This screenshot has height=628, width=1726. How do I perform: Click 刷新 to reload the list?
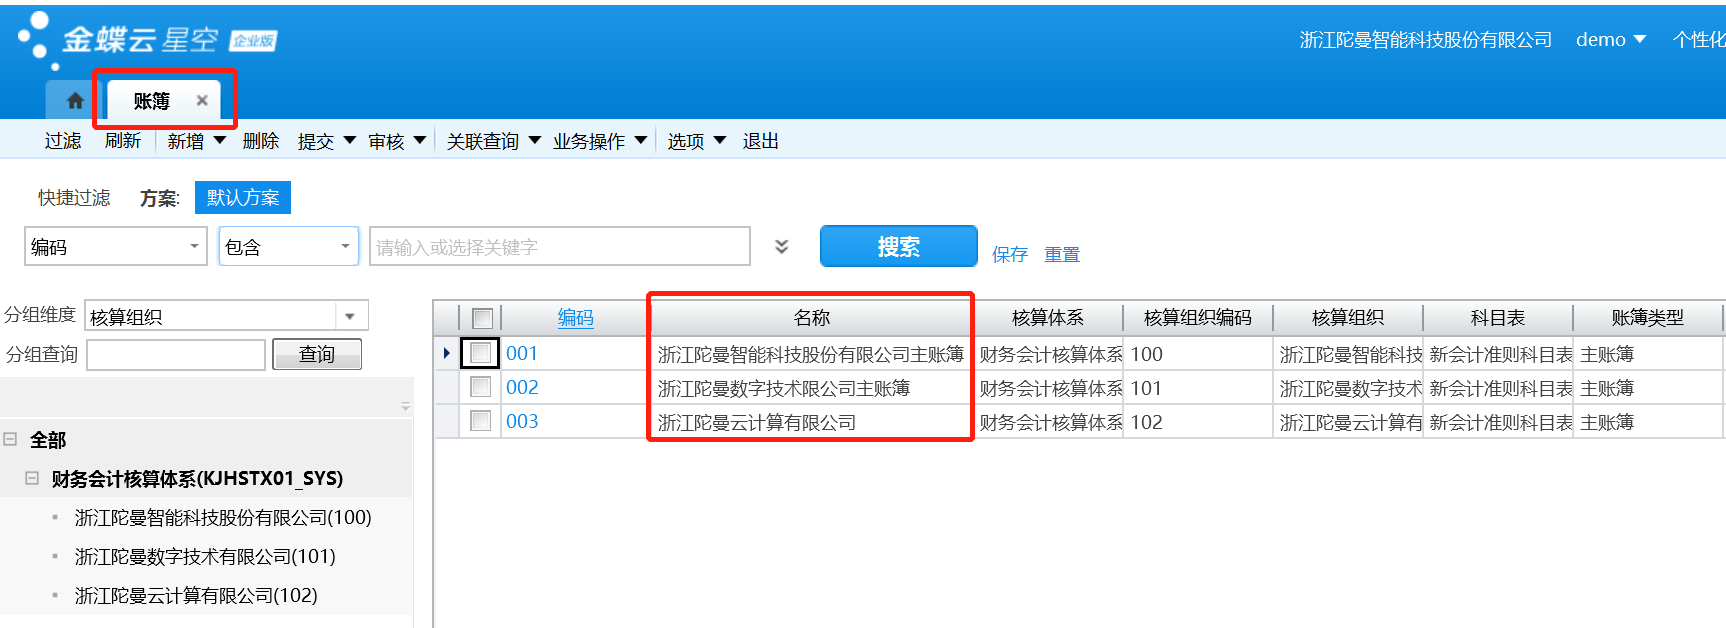[123, 141]
